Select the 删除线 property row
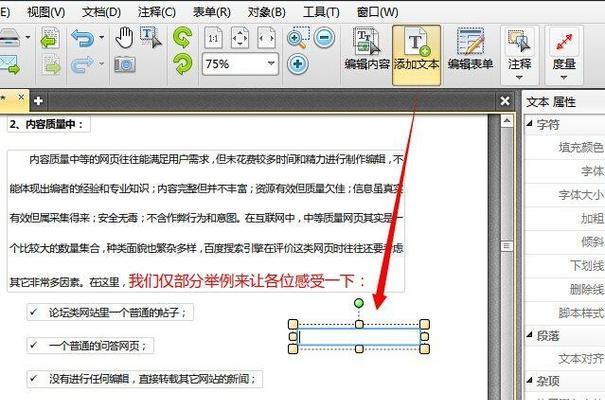Image resolution: width=605 pixels, height=400 pixels. click(564, 289)
